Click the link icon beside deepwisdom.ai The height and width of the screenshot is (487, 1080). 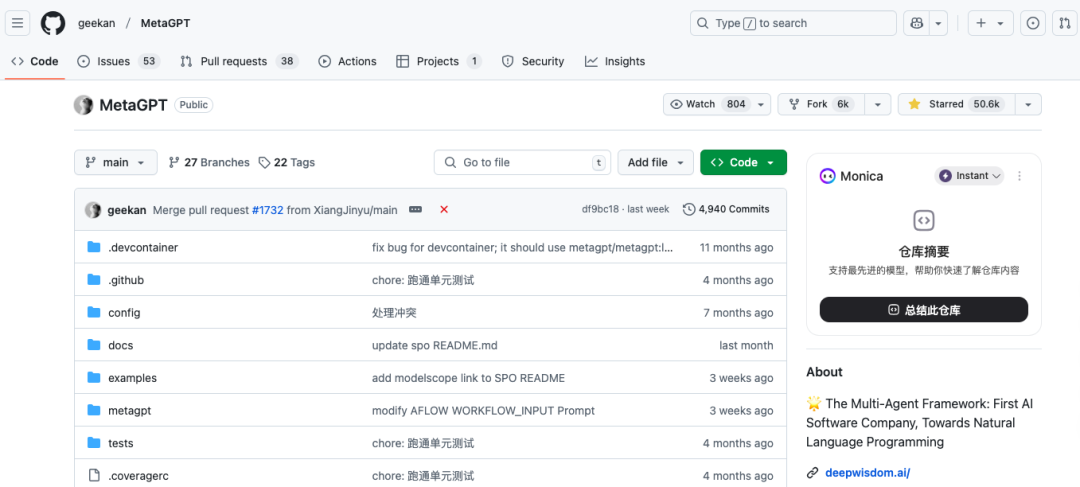click(813, 473)
